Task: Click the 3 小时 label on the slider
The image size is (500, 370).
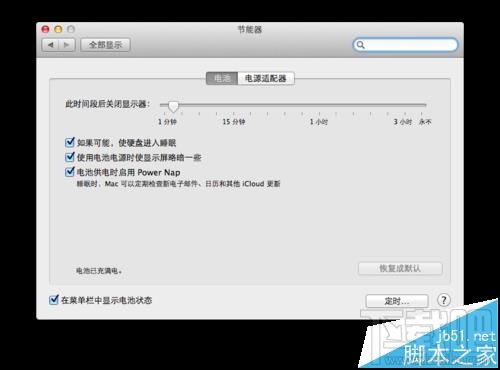Action: (x=403, y=122)
